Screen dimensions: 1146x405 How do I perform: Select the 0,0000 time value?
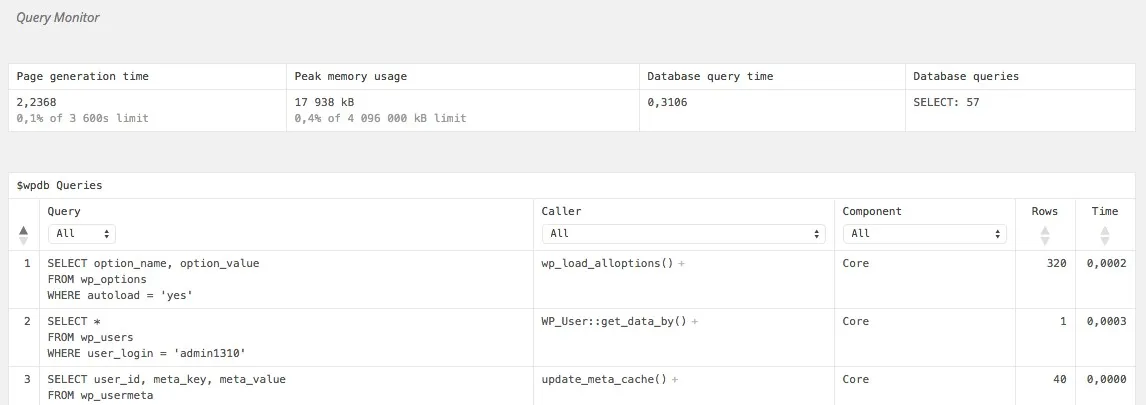1106,379
